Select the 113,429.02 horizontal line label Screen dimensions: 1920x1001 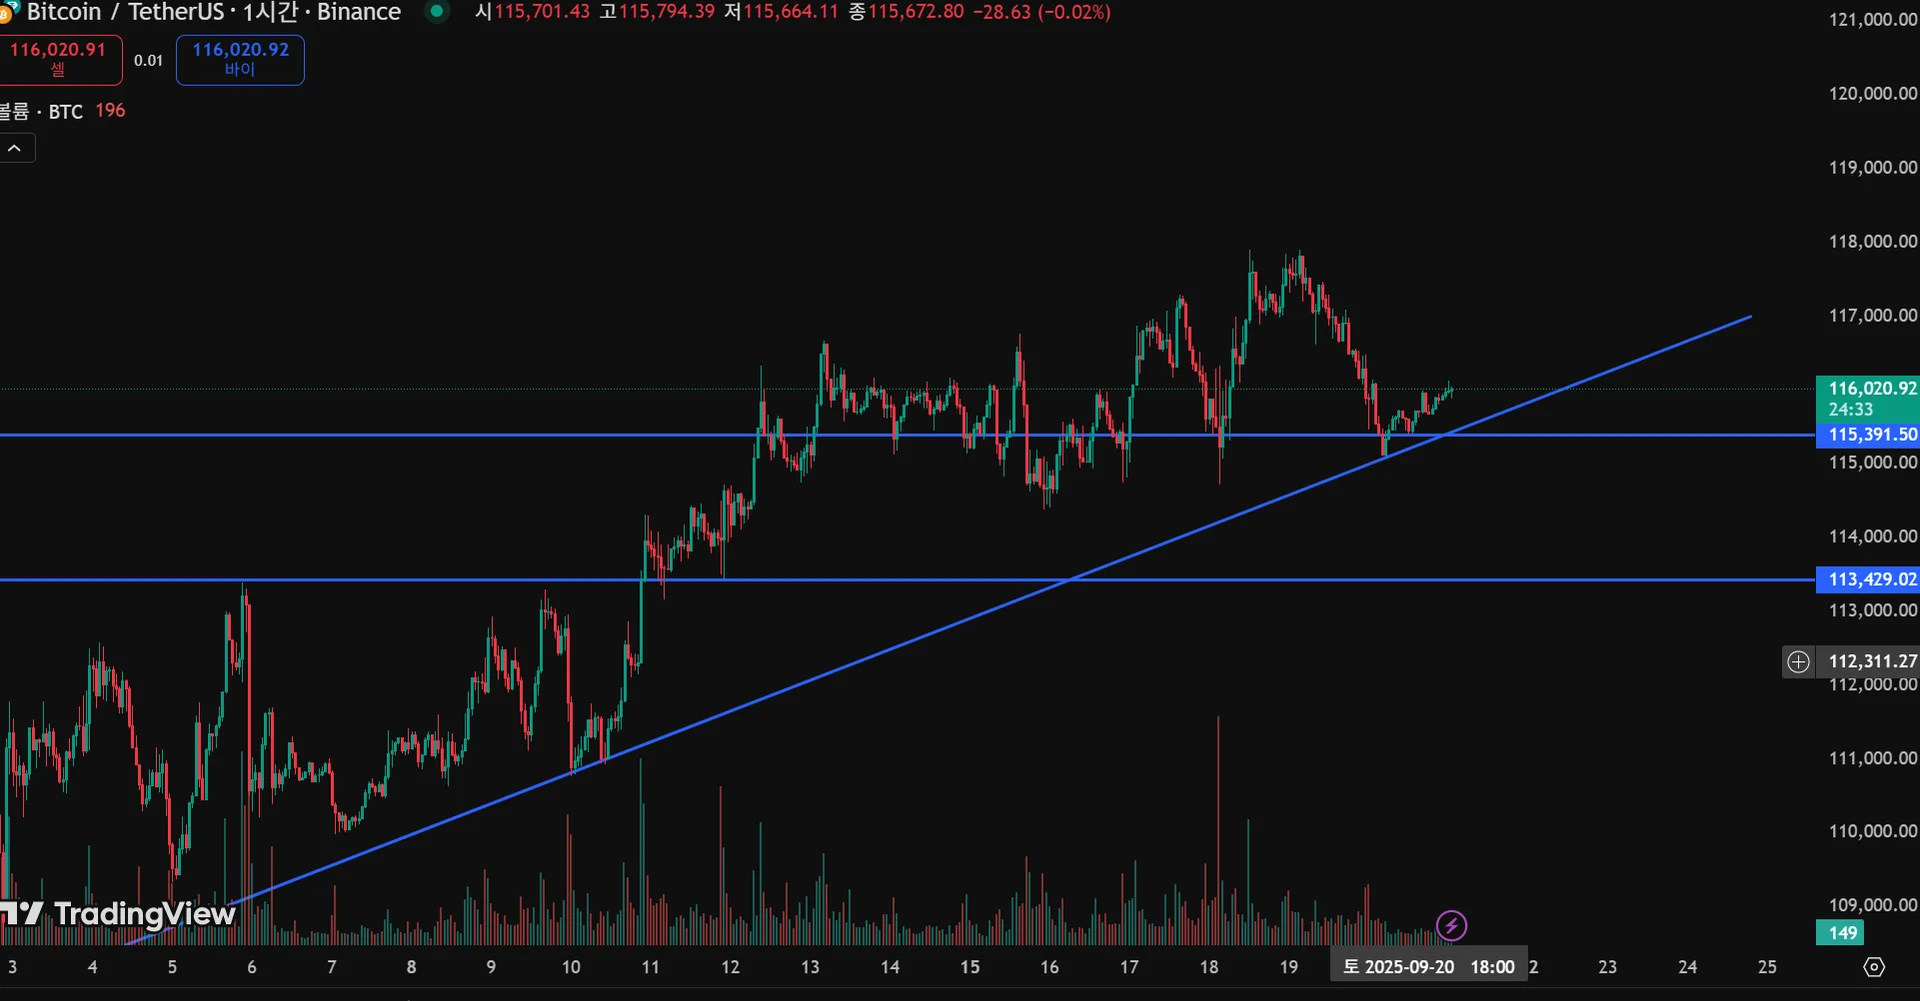click(1868, 579)
